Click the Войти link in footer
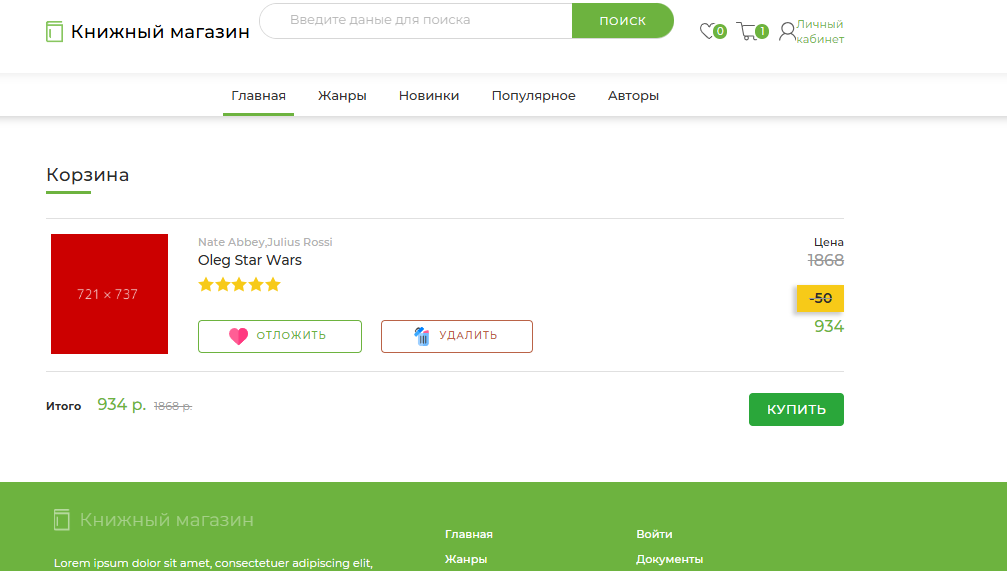Image resolution: width=1007 pixels, height=571 pixels. pyautogui.click(x=654, y=534)
